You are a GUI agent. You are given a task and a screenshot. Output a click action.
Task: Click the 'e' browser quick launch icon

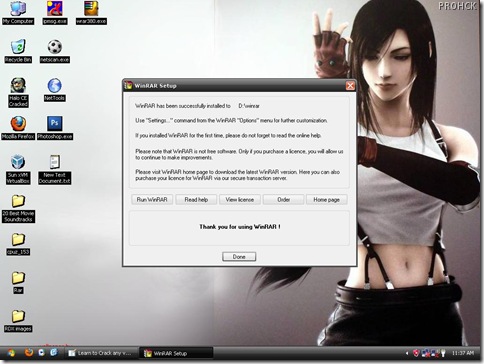(x=54, y=353)
